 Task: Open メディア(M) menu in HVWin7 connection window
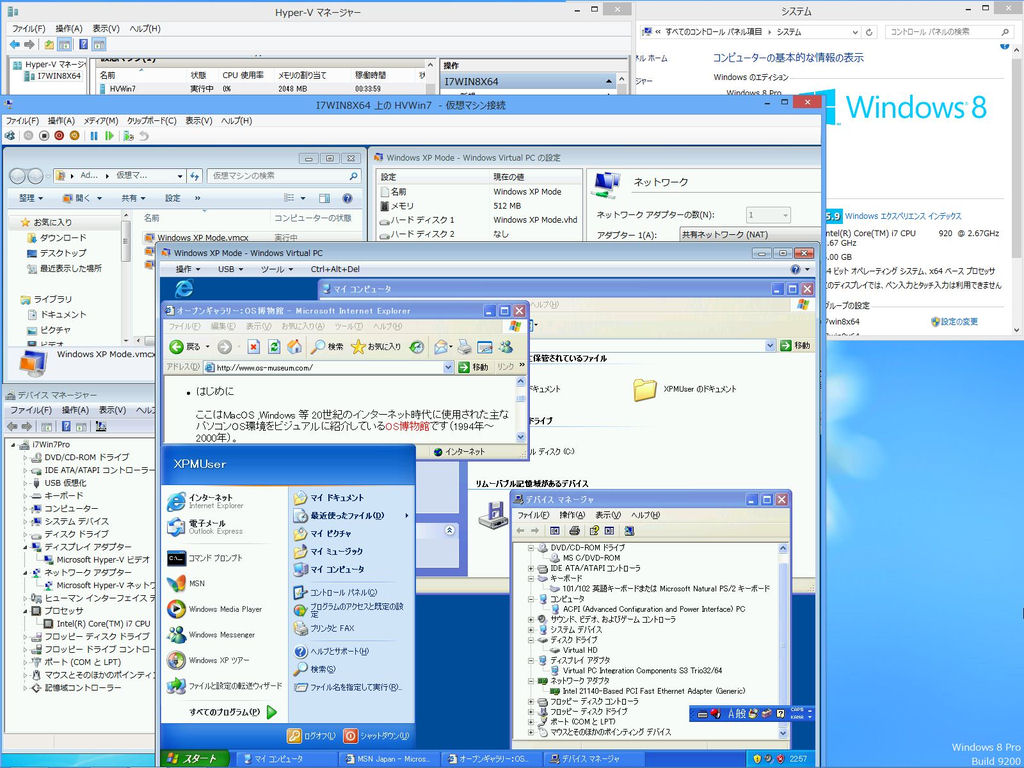click(101, 121)
